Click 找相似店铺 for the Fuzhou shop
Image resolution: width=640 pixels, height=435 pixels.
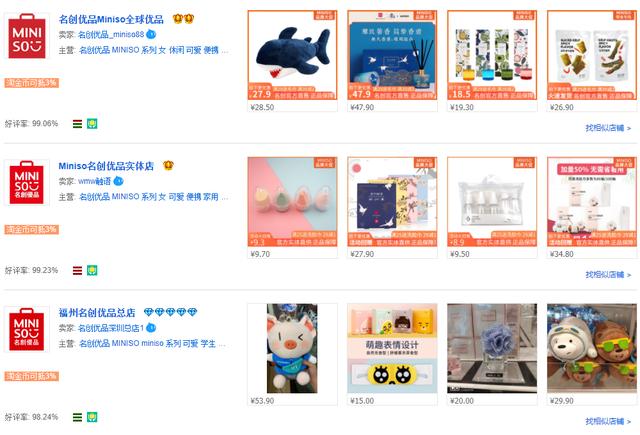pos(608,421)
